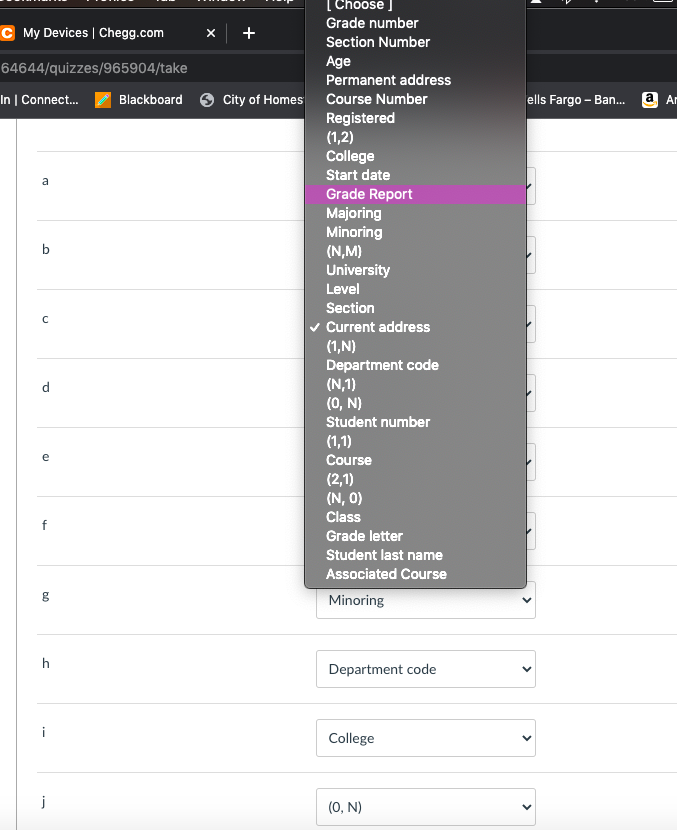677x830 pixels.
Task: Choose checked 'Current address' option
Action: [x=416, y=327]
